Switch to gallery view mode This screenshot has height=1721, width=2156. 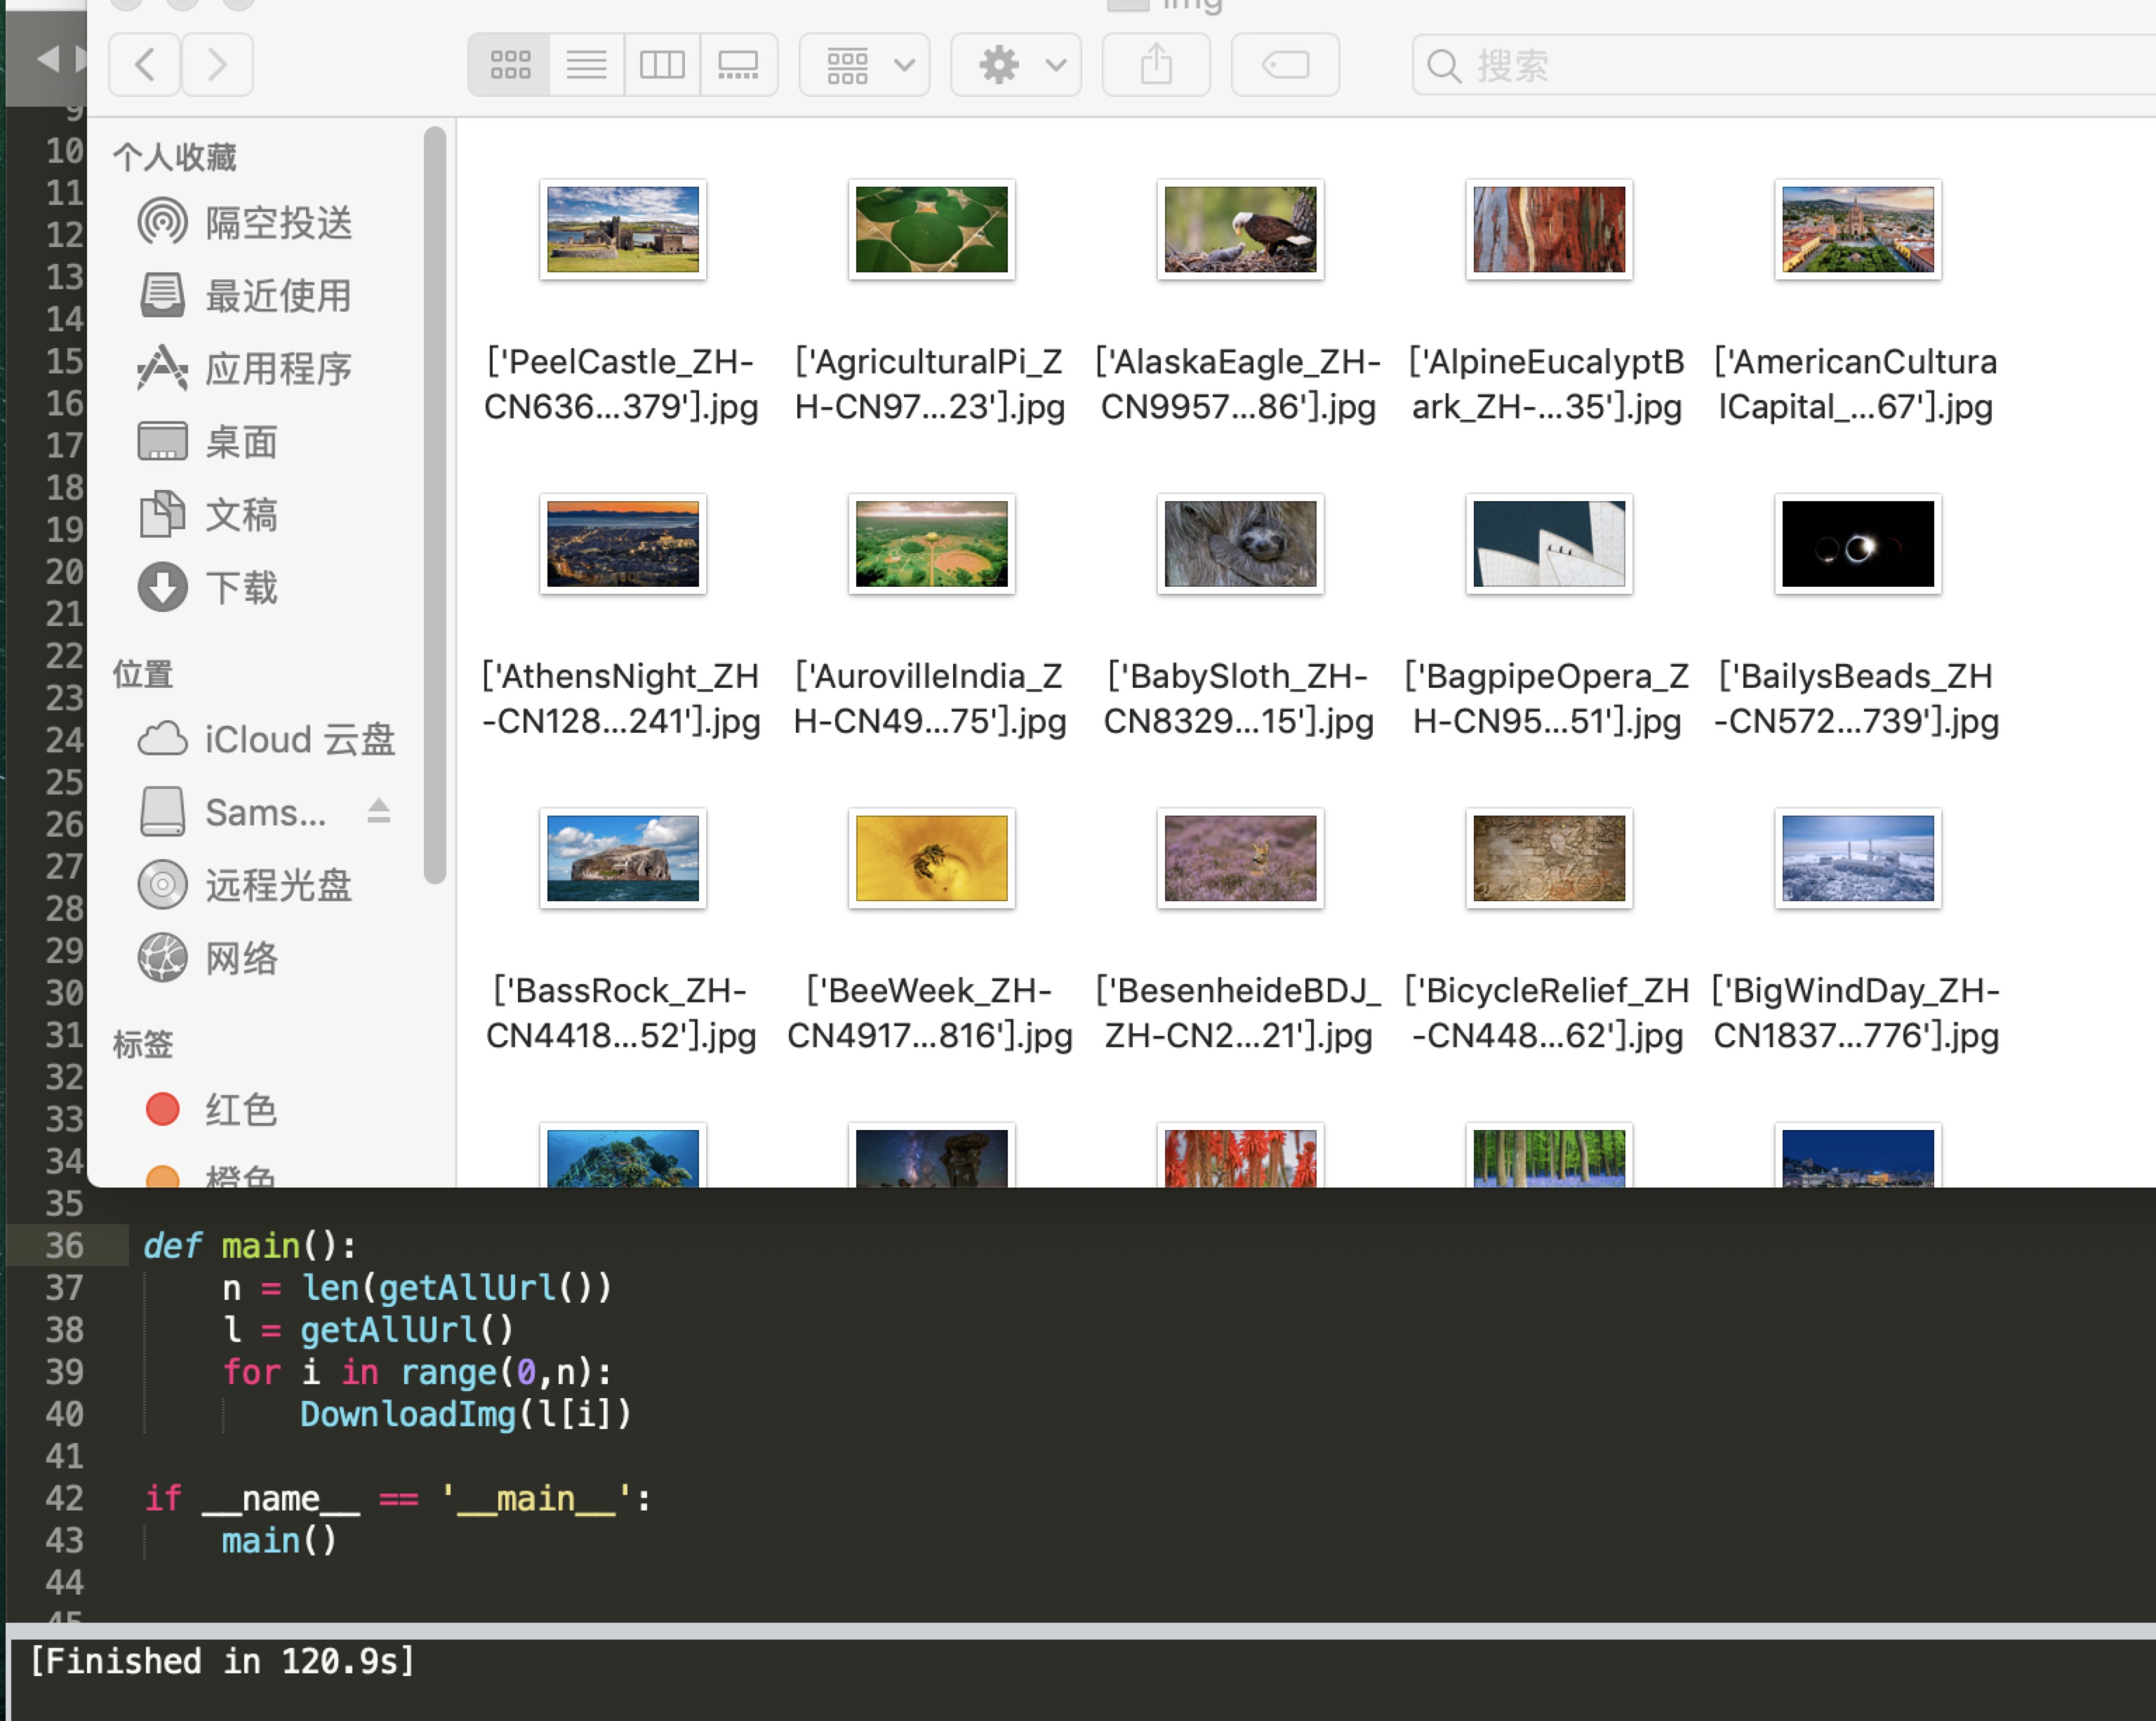tap(738, 65)
